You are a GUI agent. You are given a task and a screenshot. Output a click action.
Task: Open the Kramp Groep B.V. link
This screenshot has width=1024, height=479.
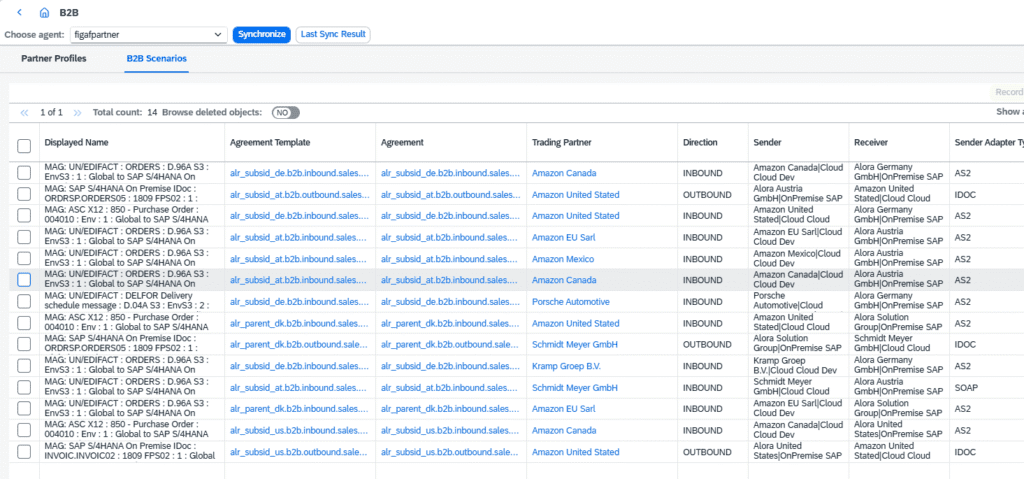click(x=566, y=366)
